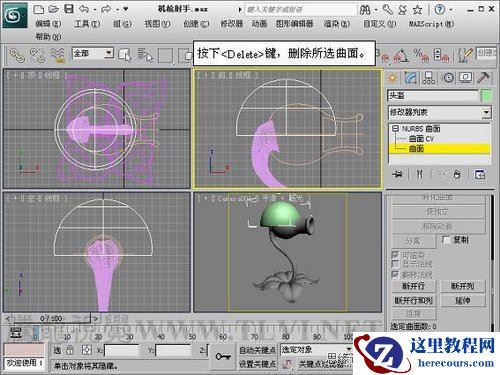This screenshot has height=375, width=500.
Task: Click the Extend button
Action: (463, 301)
